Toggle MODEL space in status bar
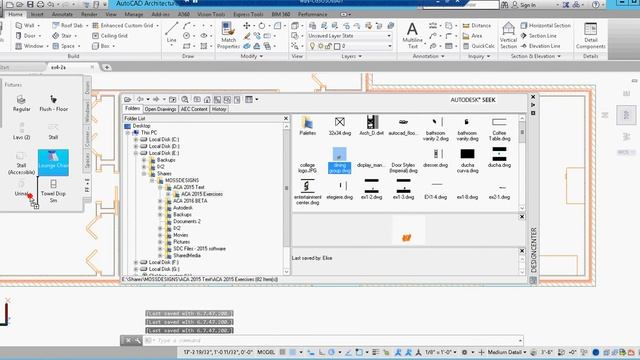 point(265,352)
